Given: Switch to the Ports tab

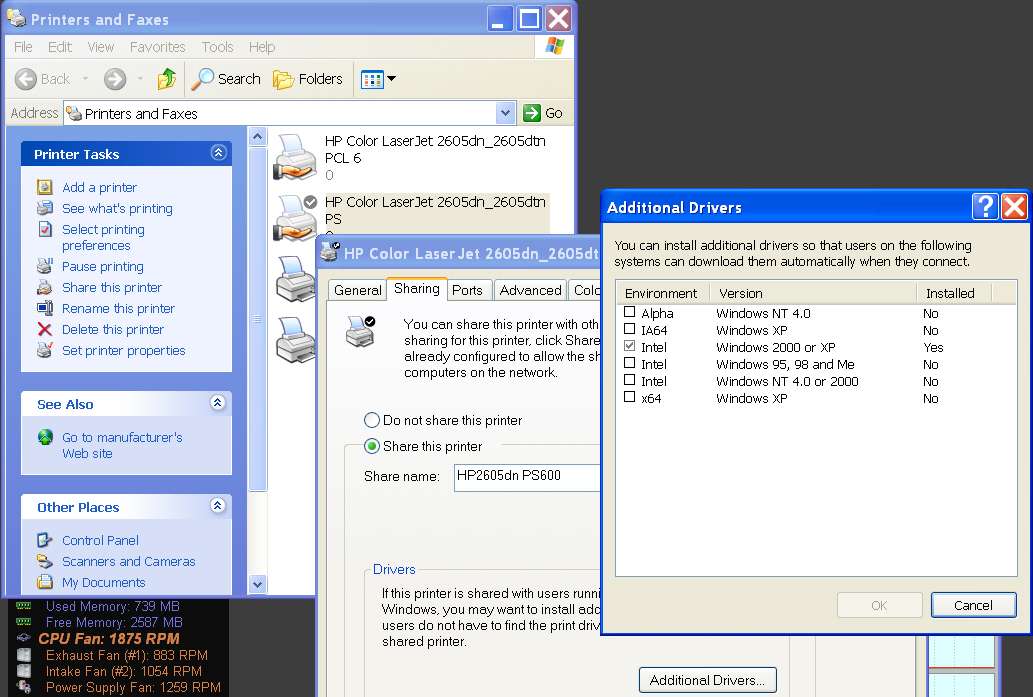Looking at the screenshot, I should [467, 291].
